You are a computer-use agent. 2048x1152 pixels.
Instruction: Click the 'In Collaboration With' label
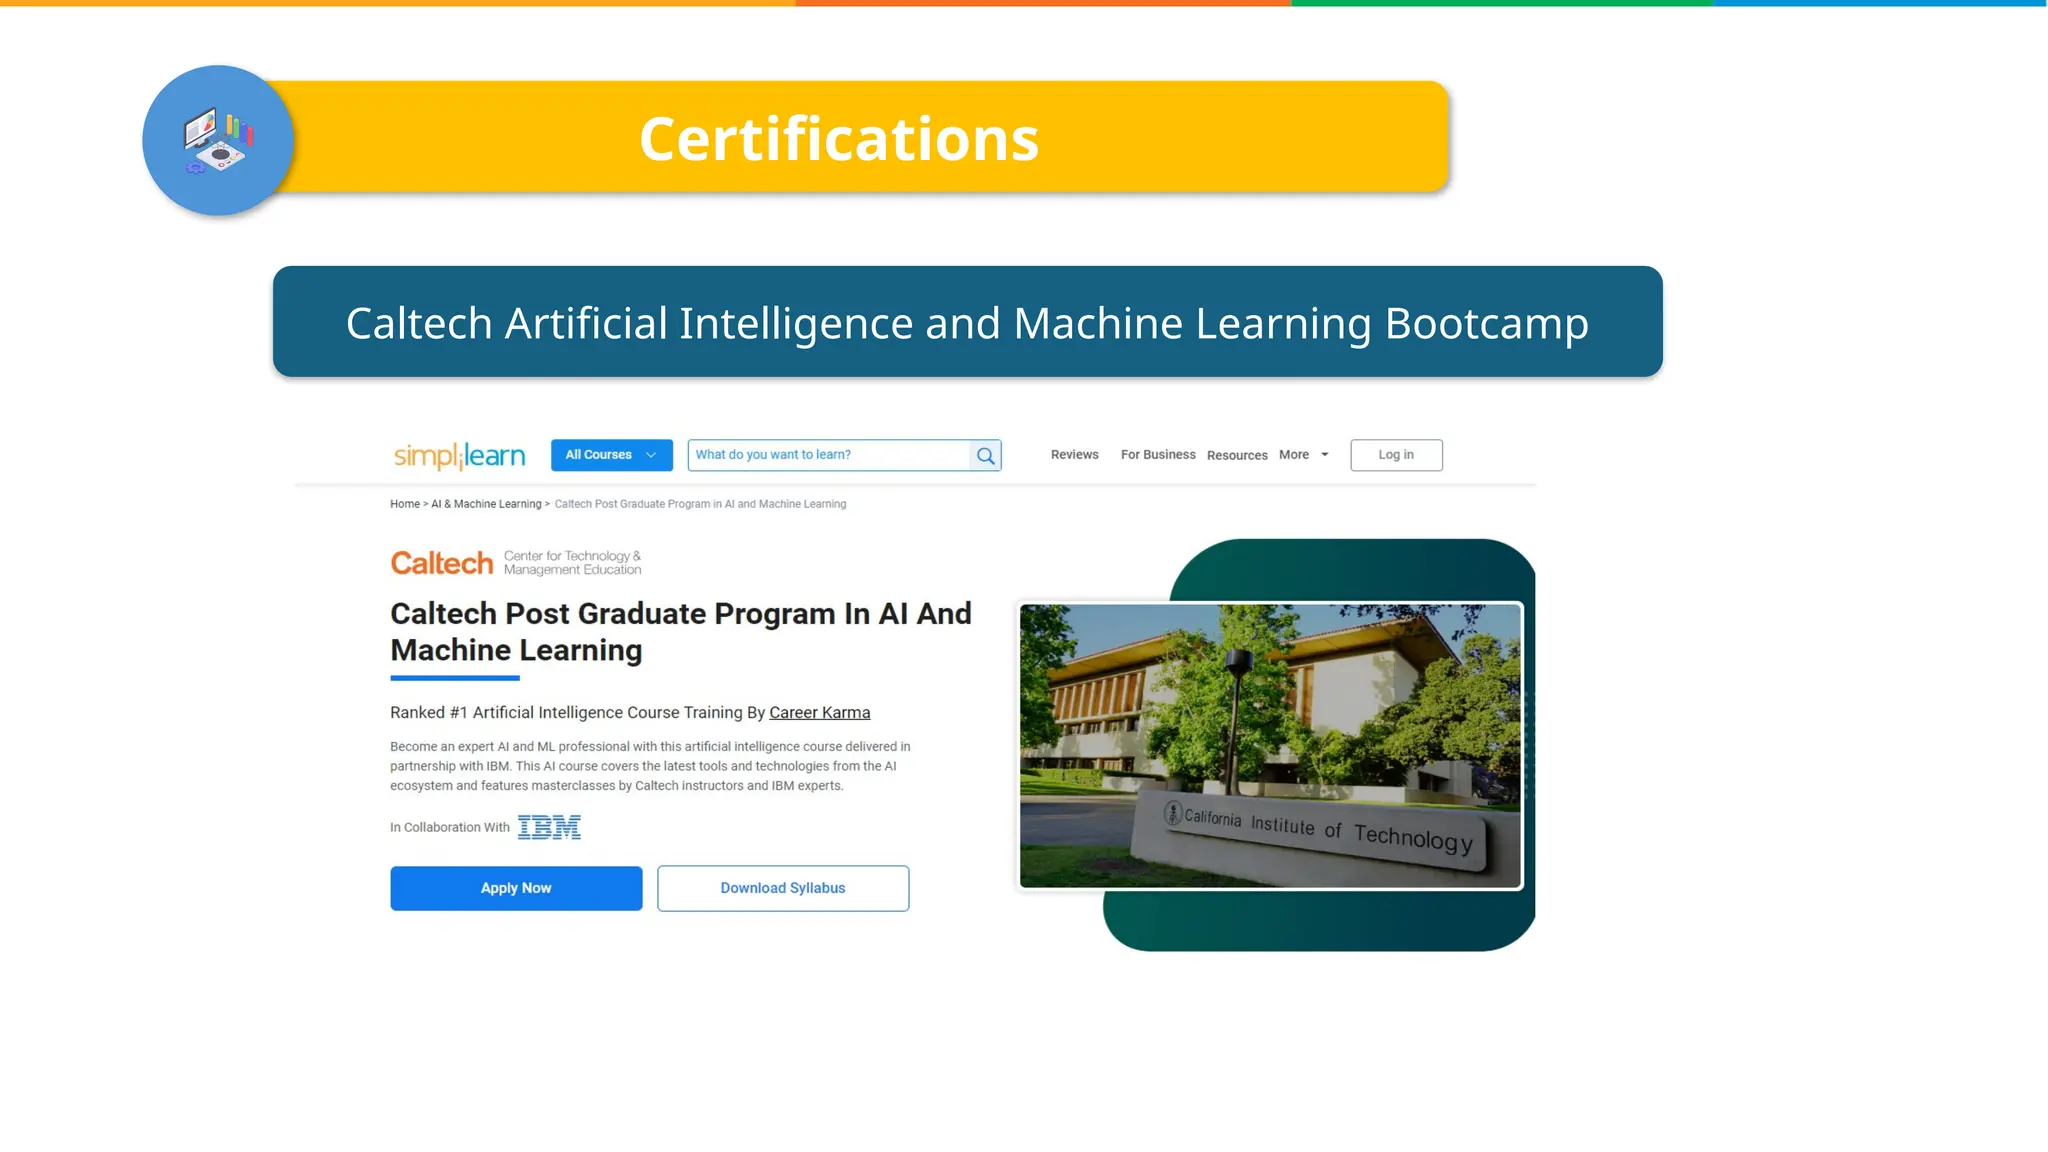click(450, 828)
